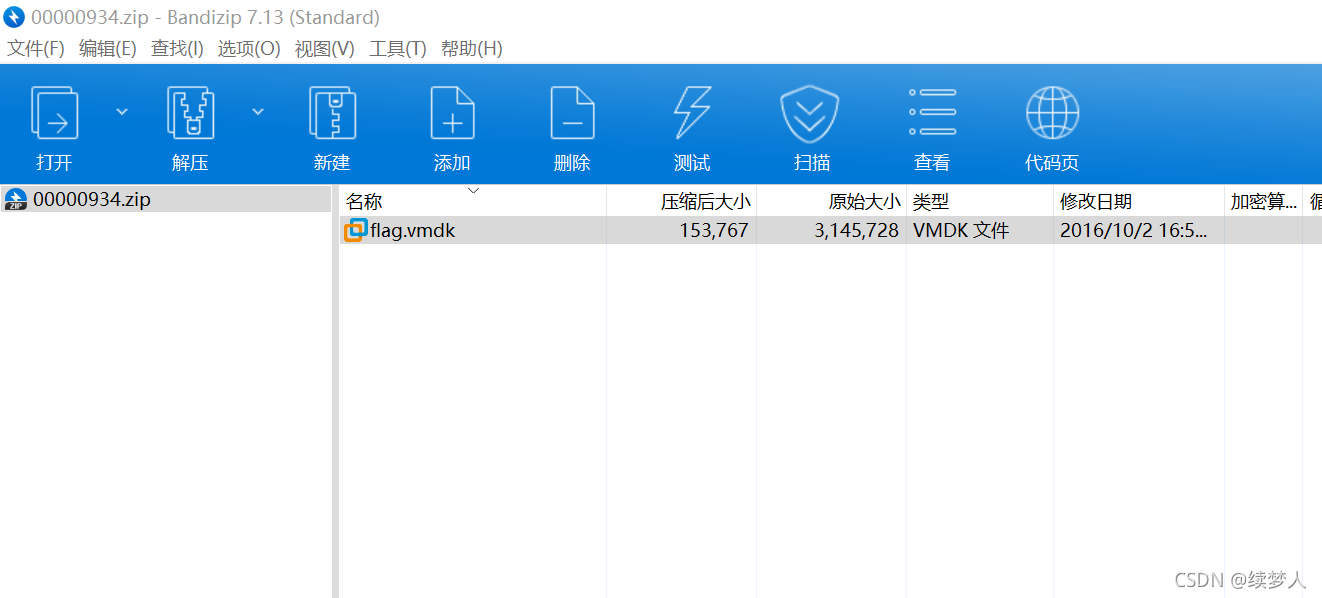Select the flag.vmdk file row
The height and width of the screenshot is (598, 1322).
(831, 230)
